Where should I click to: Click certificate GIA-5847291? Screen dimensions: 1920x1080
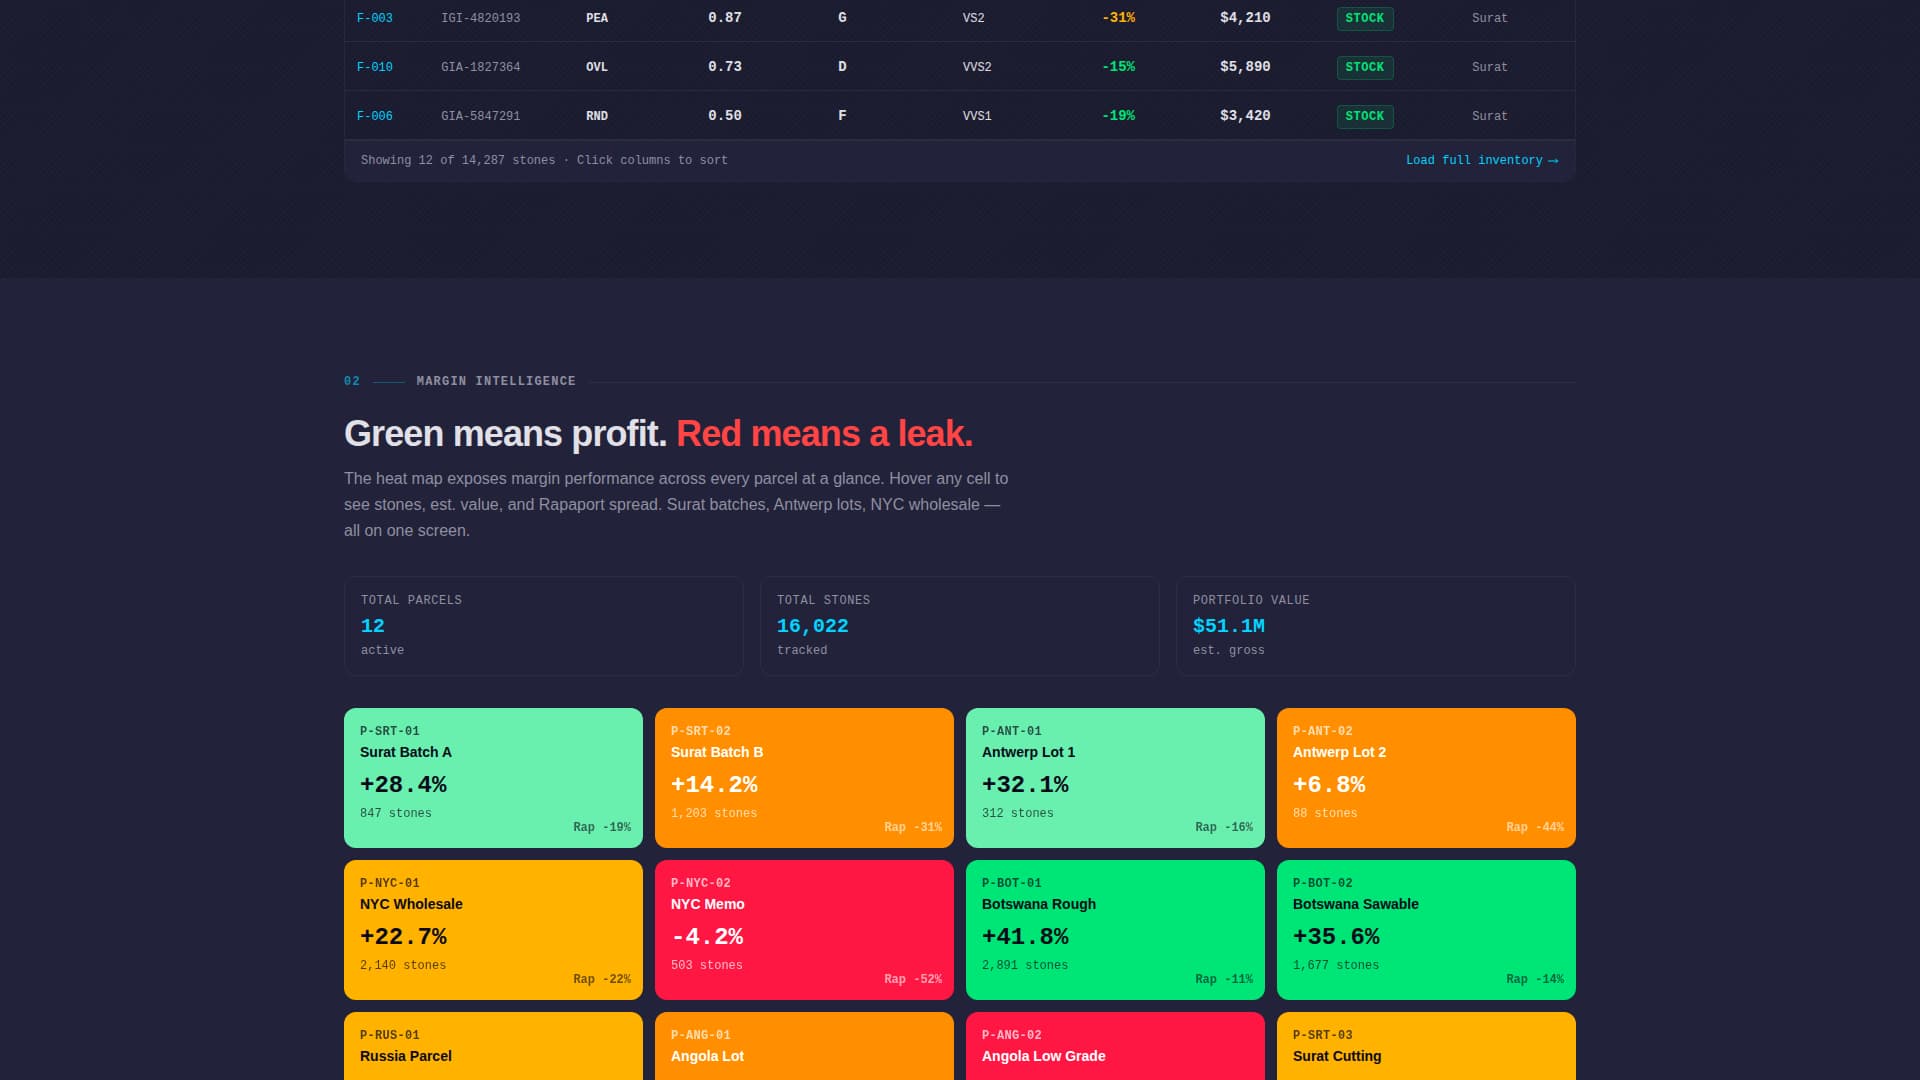(480, 116)
